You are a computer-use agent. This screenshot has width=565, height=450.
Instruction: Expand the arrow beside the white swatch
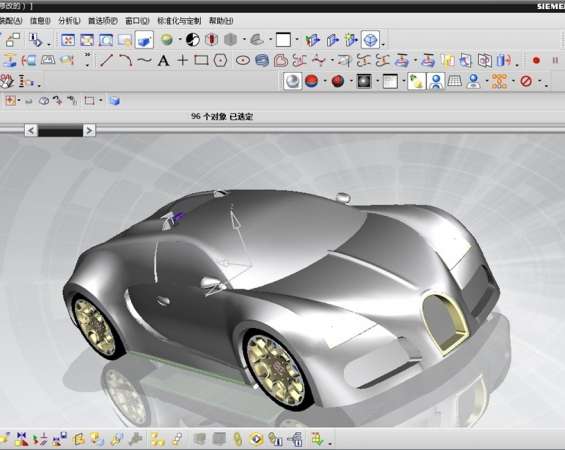[x=297, y=40]
